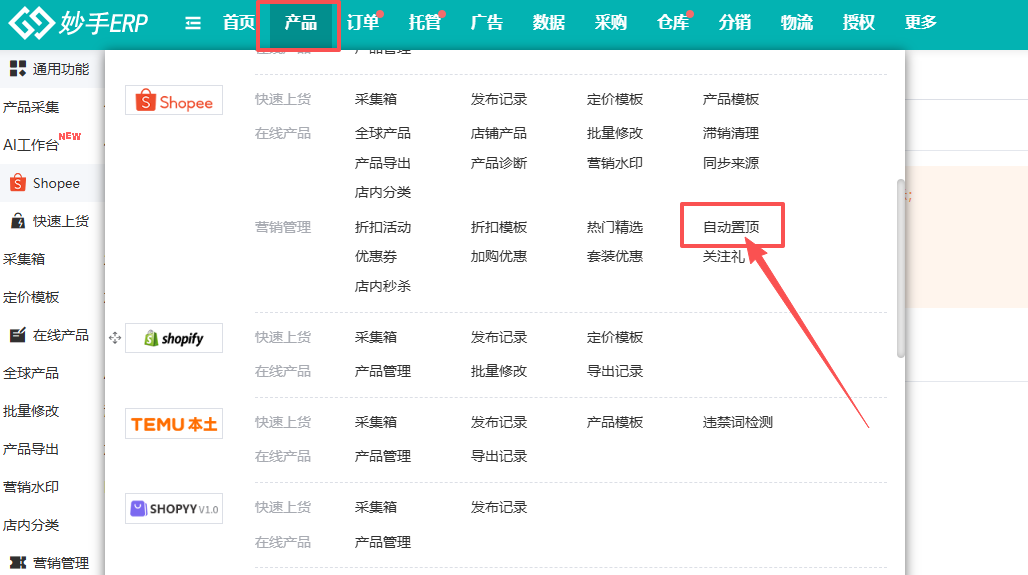This screenshot has height=575, width=1028.
Task: Select 店内分类 in left sidebar
Action: (31, 525)
